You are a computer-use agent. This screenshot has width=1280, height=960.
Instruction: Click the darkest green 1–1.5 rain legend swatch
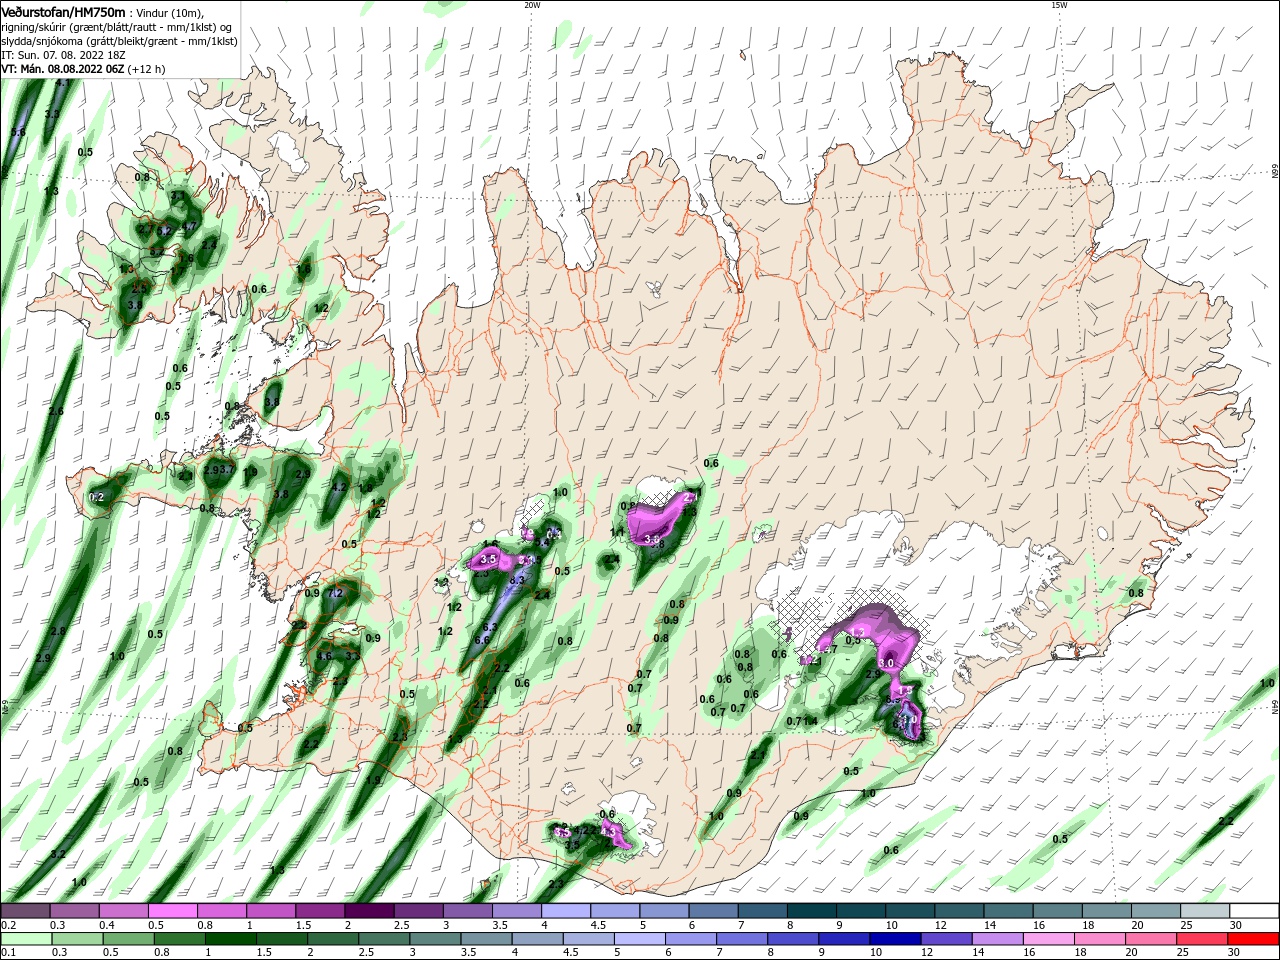(x=231, y=939)
